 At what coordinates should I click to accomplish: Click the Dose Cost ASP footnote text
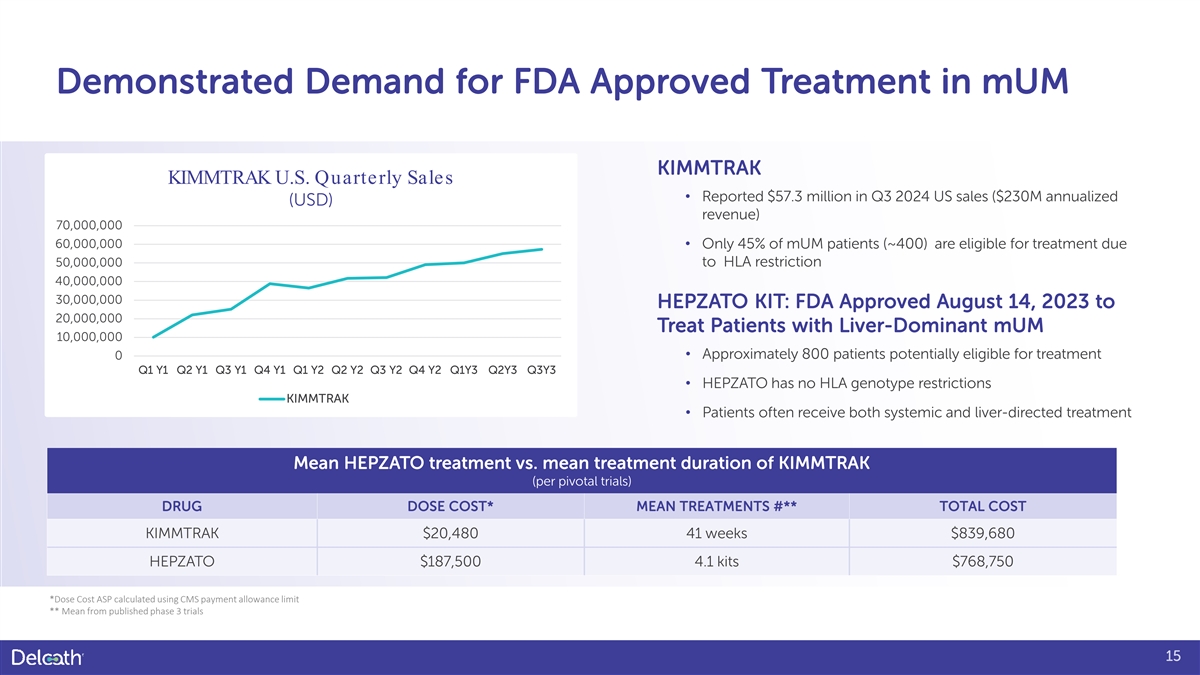coord(173,599)
